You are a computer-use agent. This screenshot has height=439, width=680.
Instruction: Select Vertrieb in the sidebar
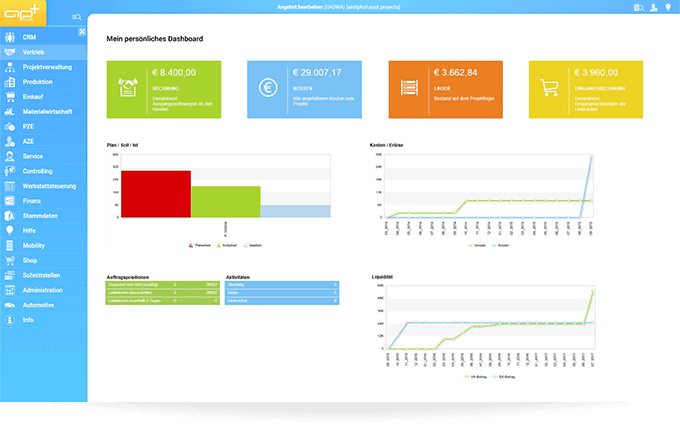tap(34, 52)
